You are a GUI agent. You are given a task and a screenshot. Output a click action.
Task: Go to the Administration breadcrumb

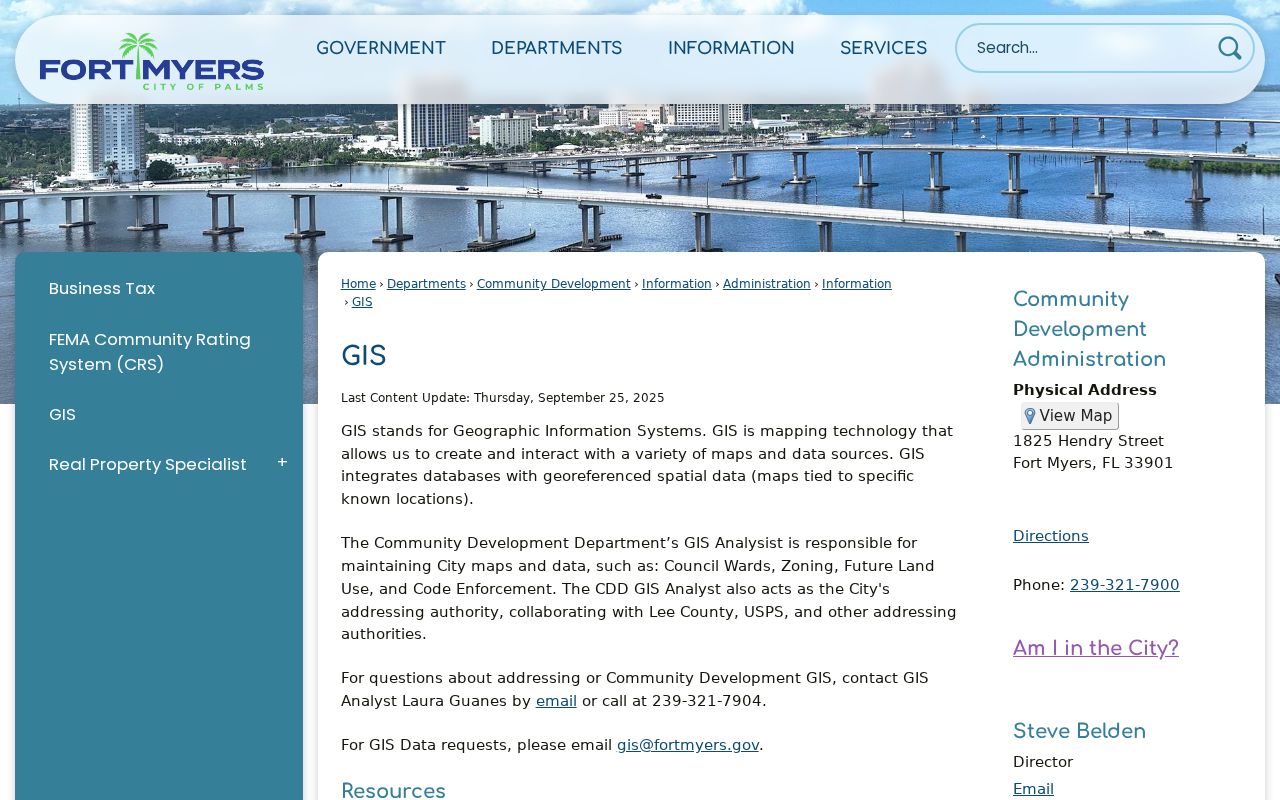767,284
